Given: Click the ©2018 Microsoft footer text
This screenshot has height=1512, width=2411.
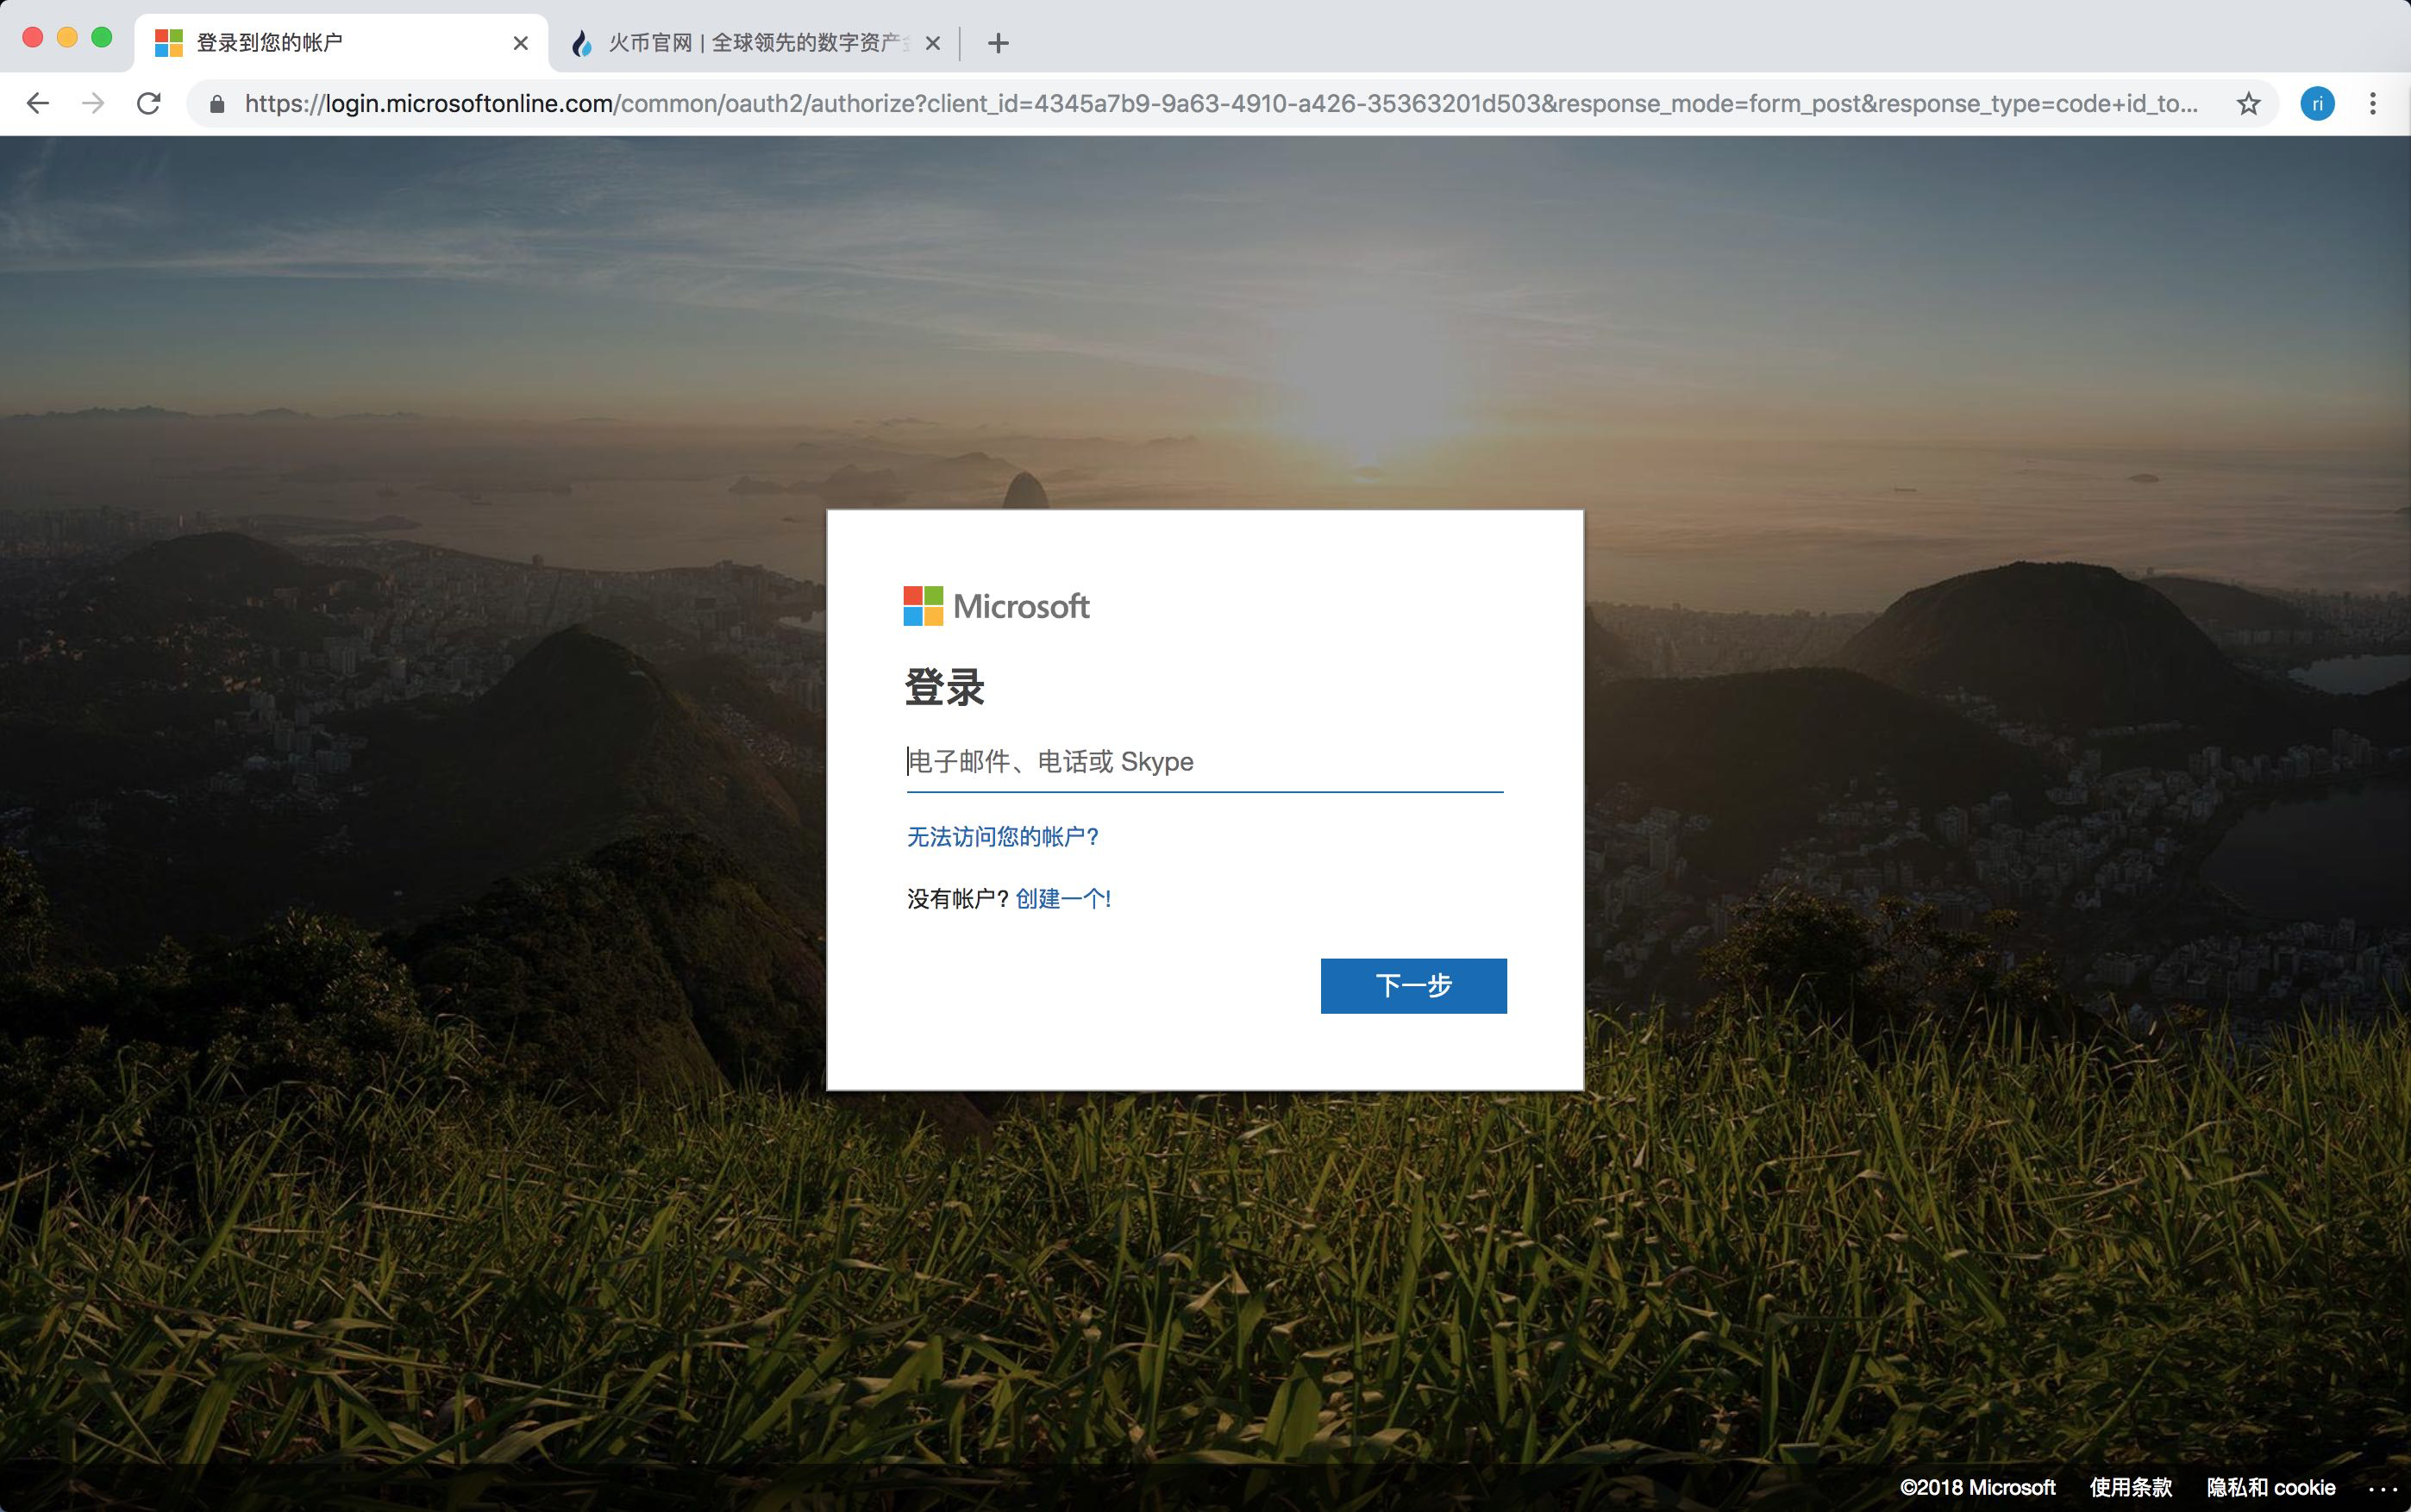Looking at the screenshot, I should 1977,1487.
